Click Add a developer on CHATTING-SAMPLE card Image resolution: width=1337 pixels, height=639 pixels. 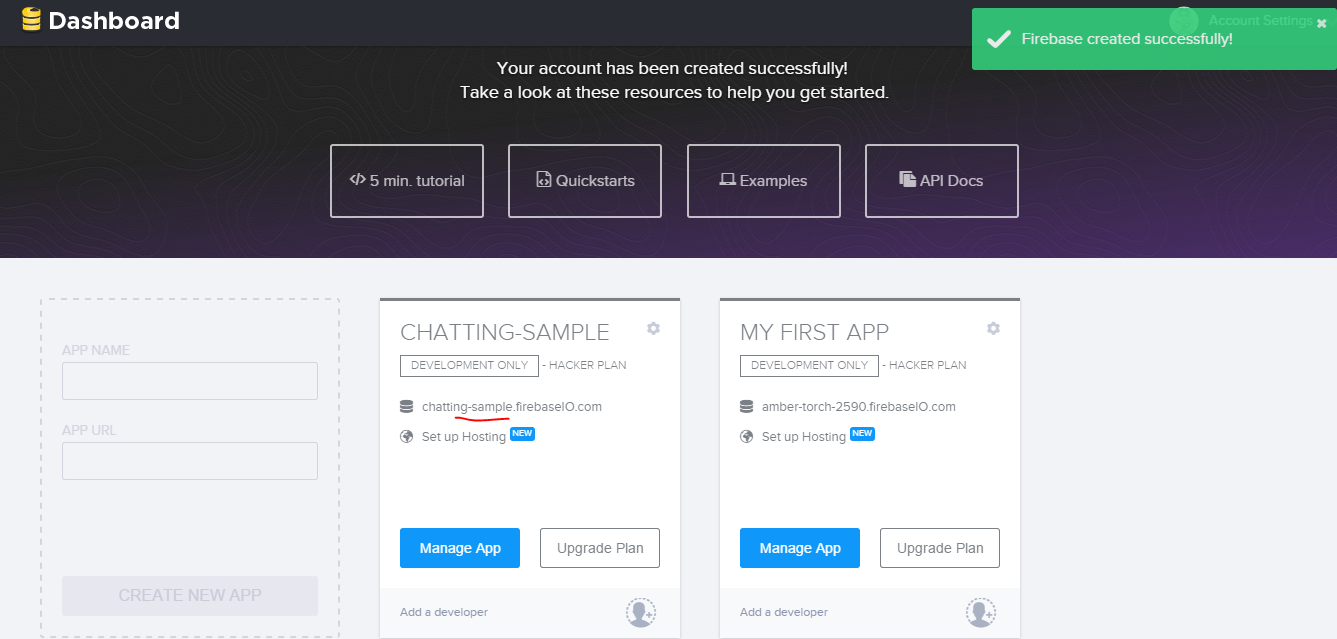tap(444, 612)
